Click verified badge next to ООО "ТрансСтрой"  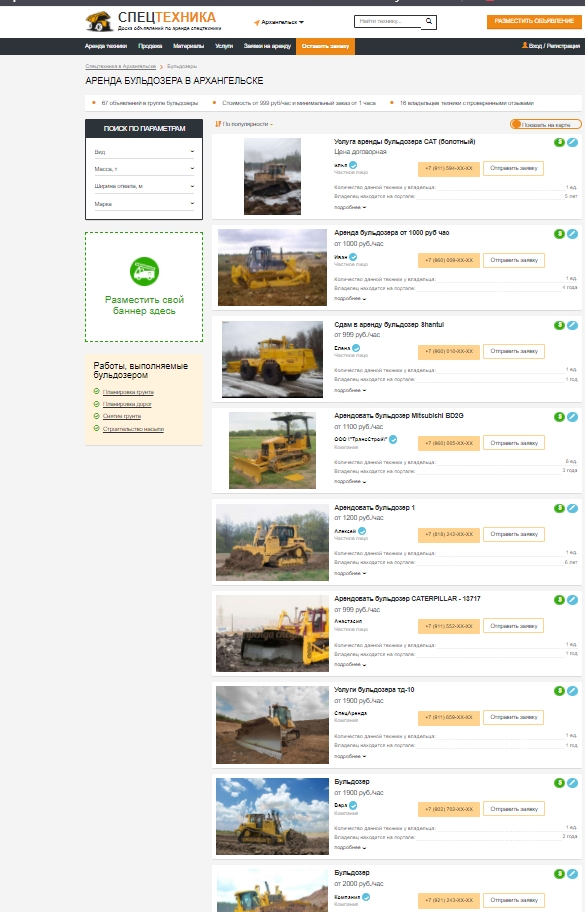(x=393, y=439)
